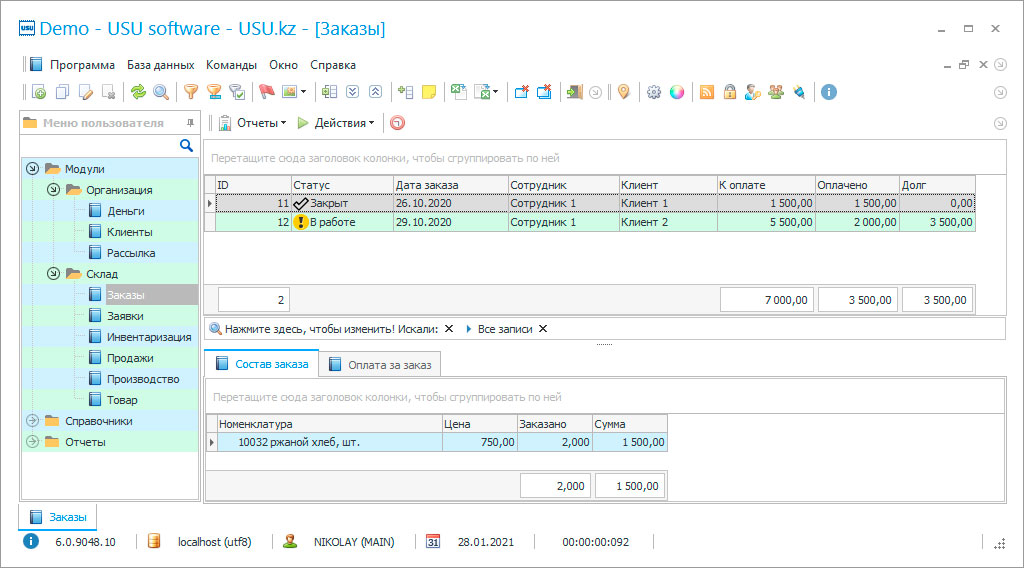The image size is (1024, 568).
Task: Open the Команды menu
Action: [231, 65]
